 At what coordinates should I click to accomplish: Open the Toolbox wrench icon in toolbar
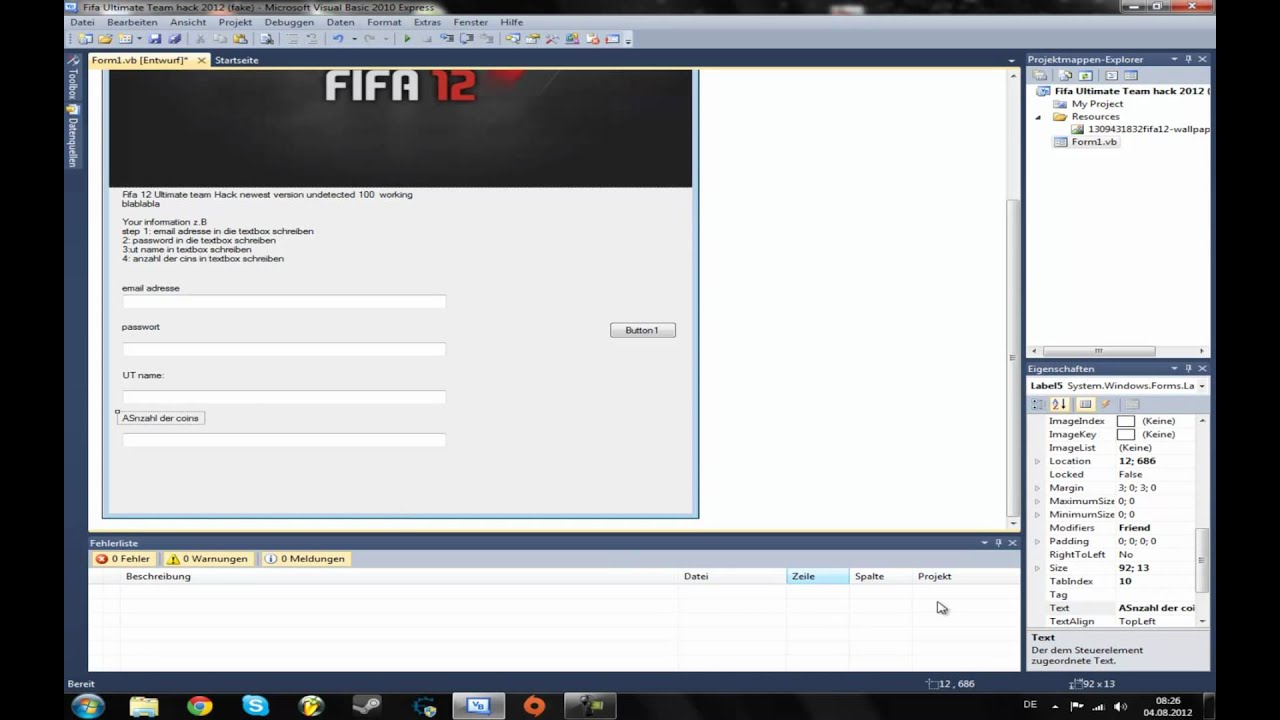(x=552, y=39)
